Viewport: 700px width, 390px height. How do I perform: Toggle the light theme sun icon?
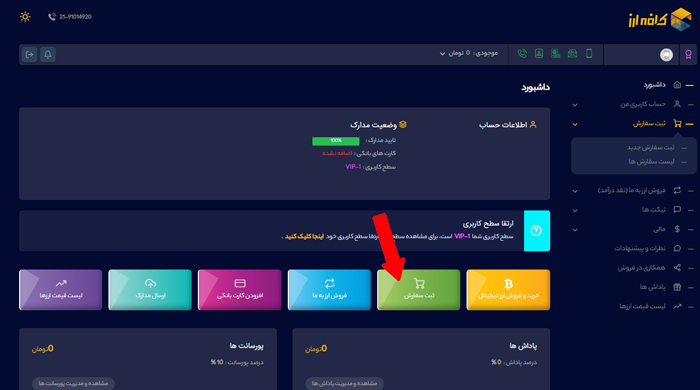point(25,17)
